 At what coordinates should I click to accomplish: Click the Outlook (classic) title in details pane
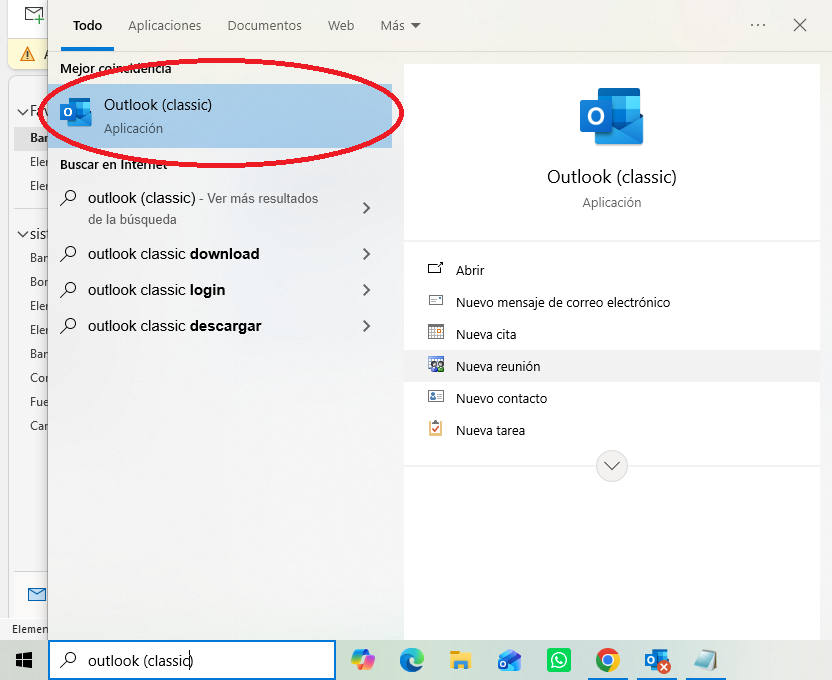pos(611,177)
